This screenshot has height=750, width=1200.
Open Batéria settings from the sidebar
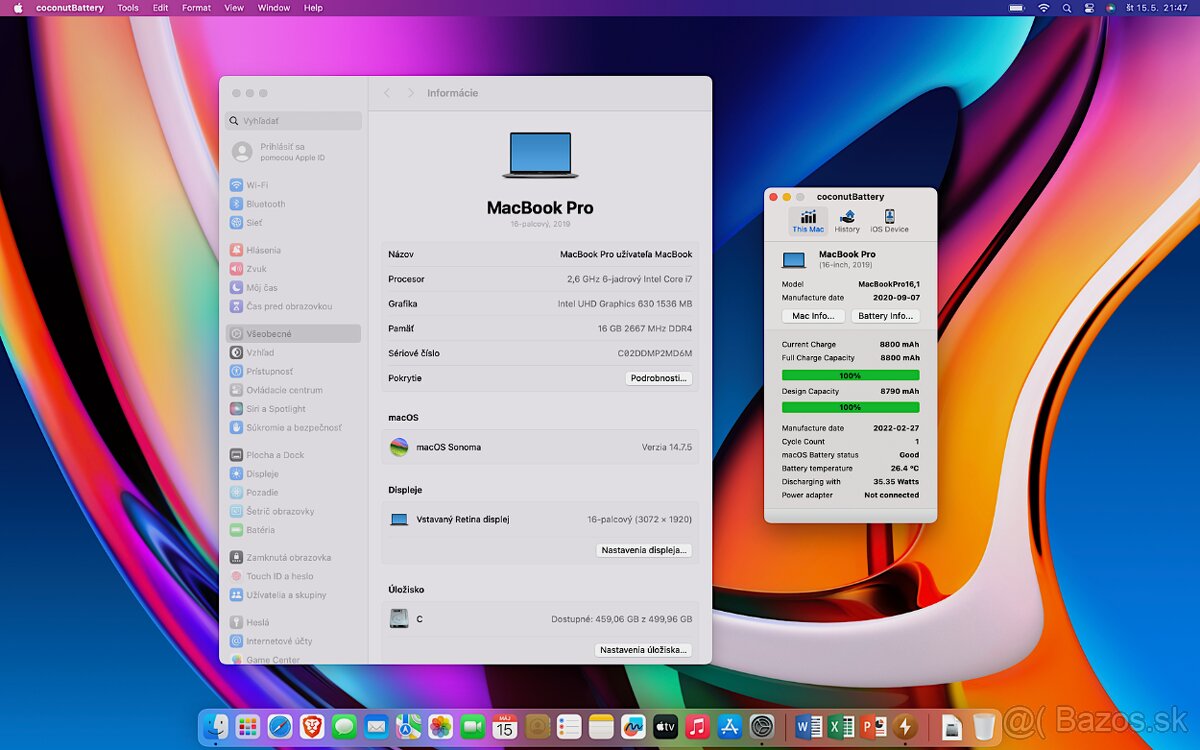pos(261,530)
